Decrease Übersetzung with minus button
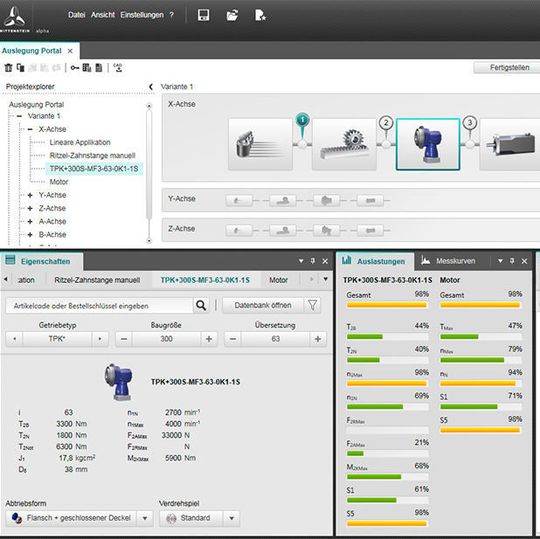 pyautogui.click(x=233, y=339)
